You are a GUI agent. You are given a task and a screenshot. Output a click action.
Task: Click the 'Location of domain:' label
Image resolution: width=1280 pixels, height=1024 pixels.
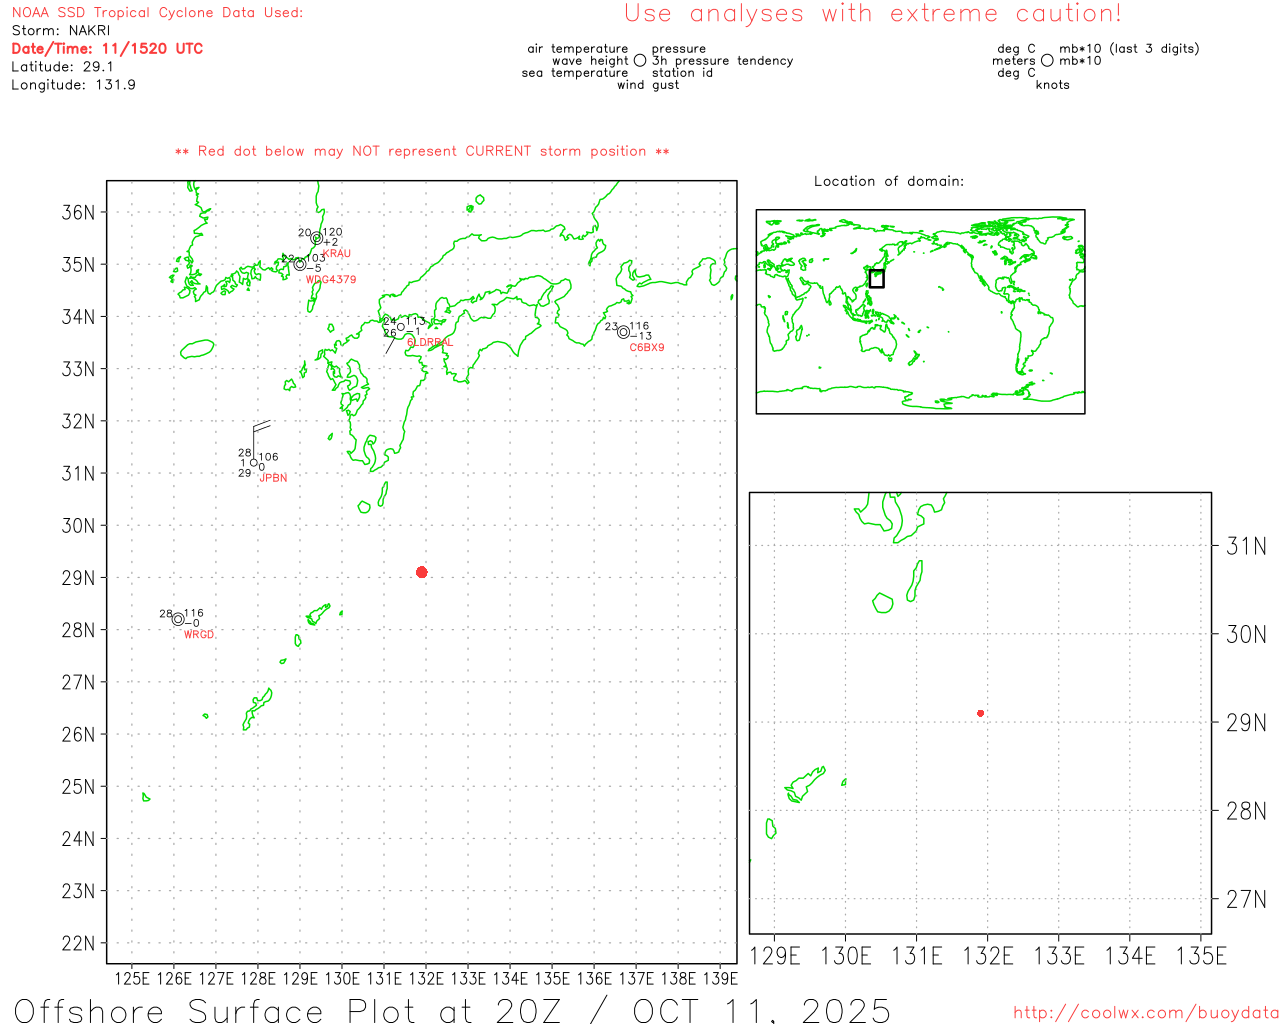[889, 181]
